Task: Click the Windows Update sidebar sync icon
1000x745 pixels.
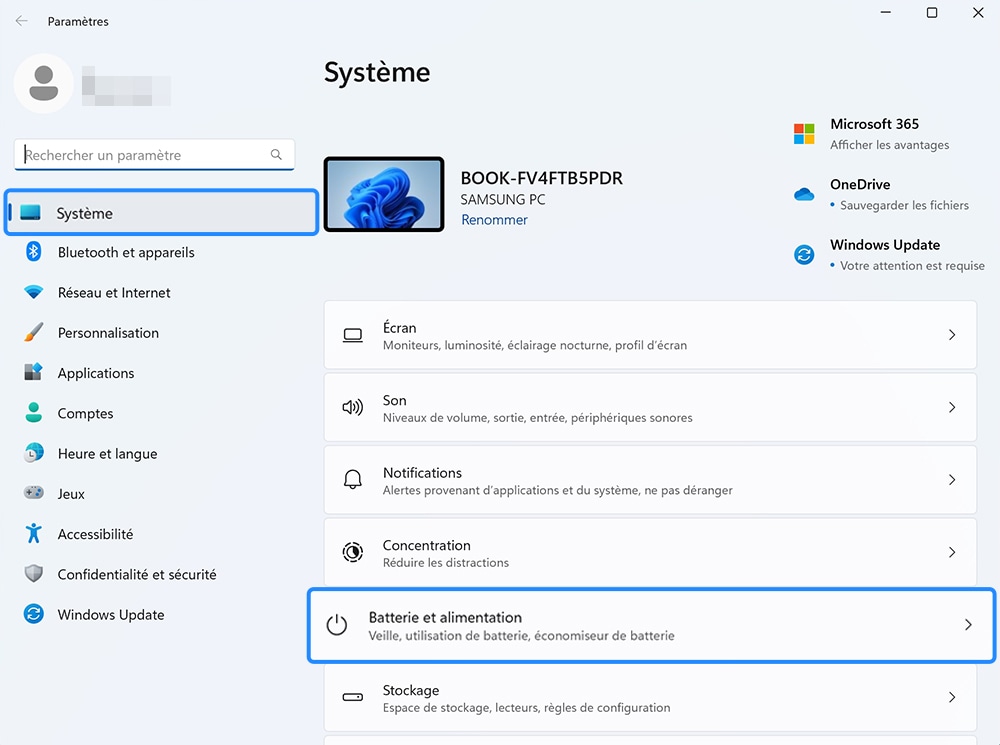Action: (x=33, y=614)
